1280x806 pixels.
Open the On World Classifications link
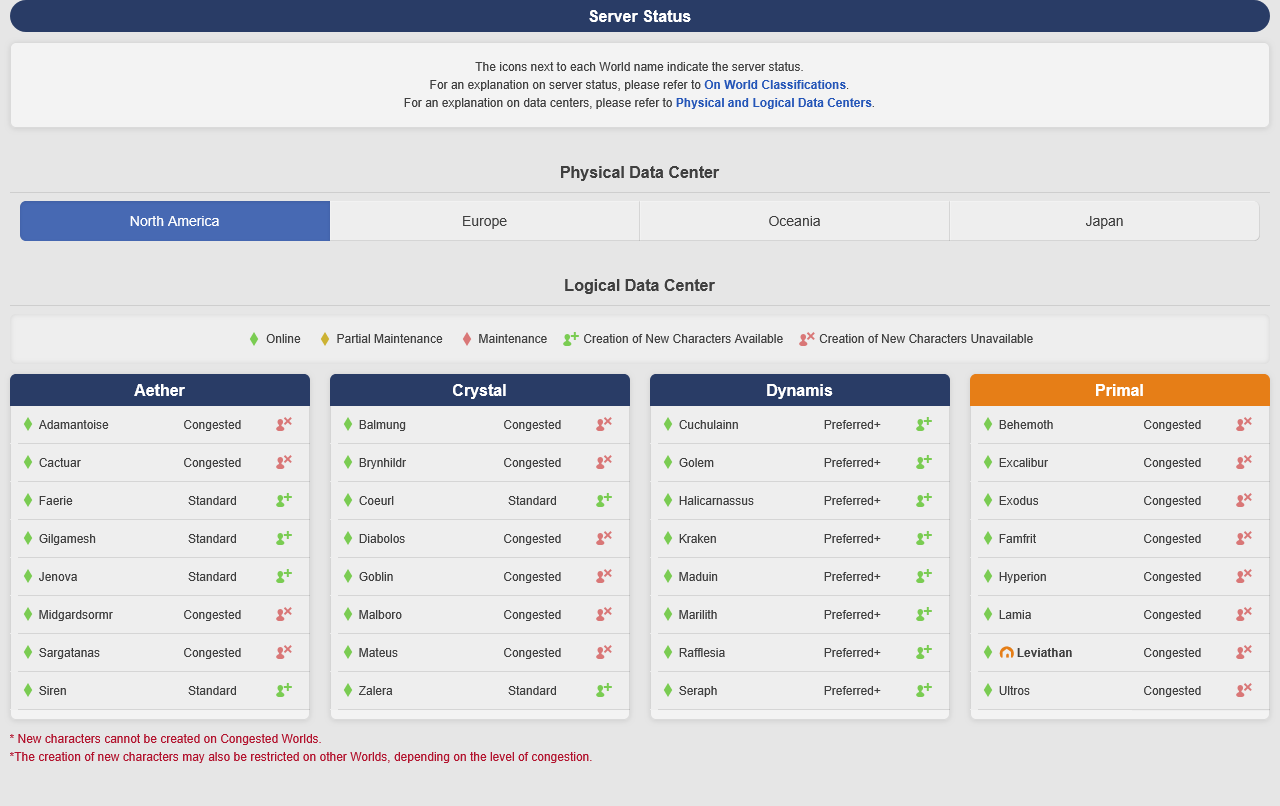pos(775,85)
